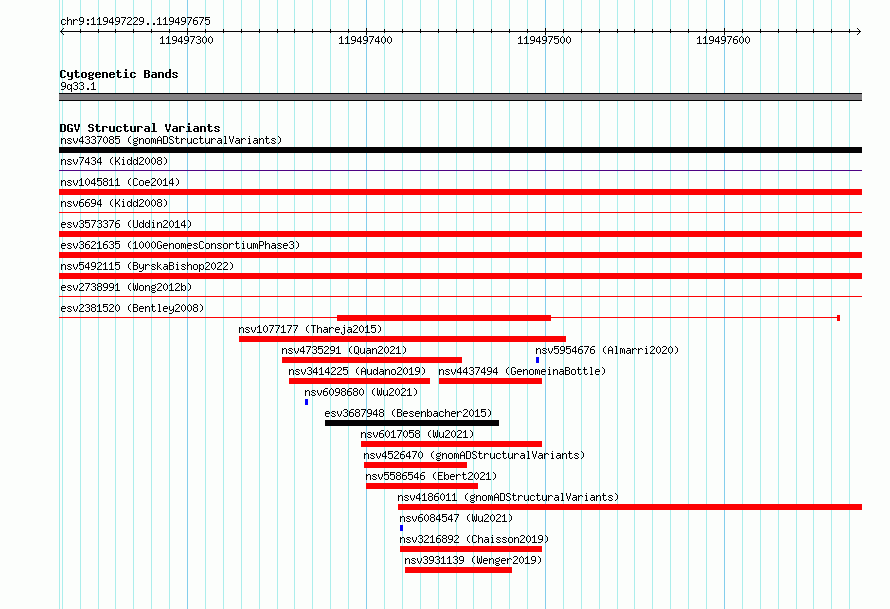Click nsv3414225 (Audano2019) label
The image size is (890, 609).
click(357, 371)
